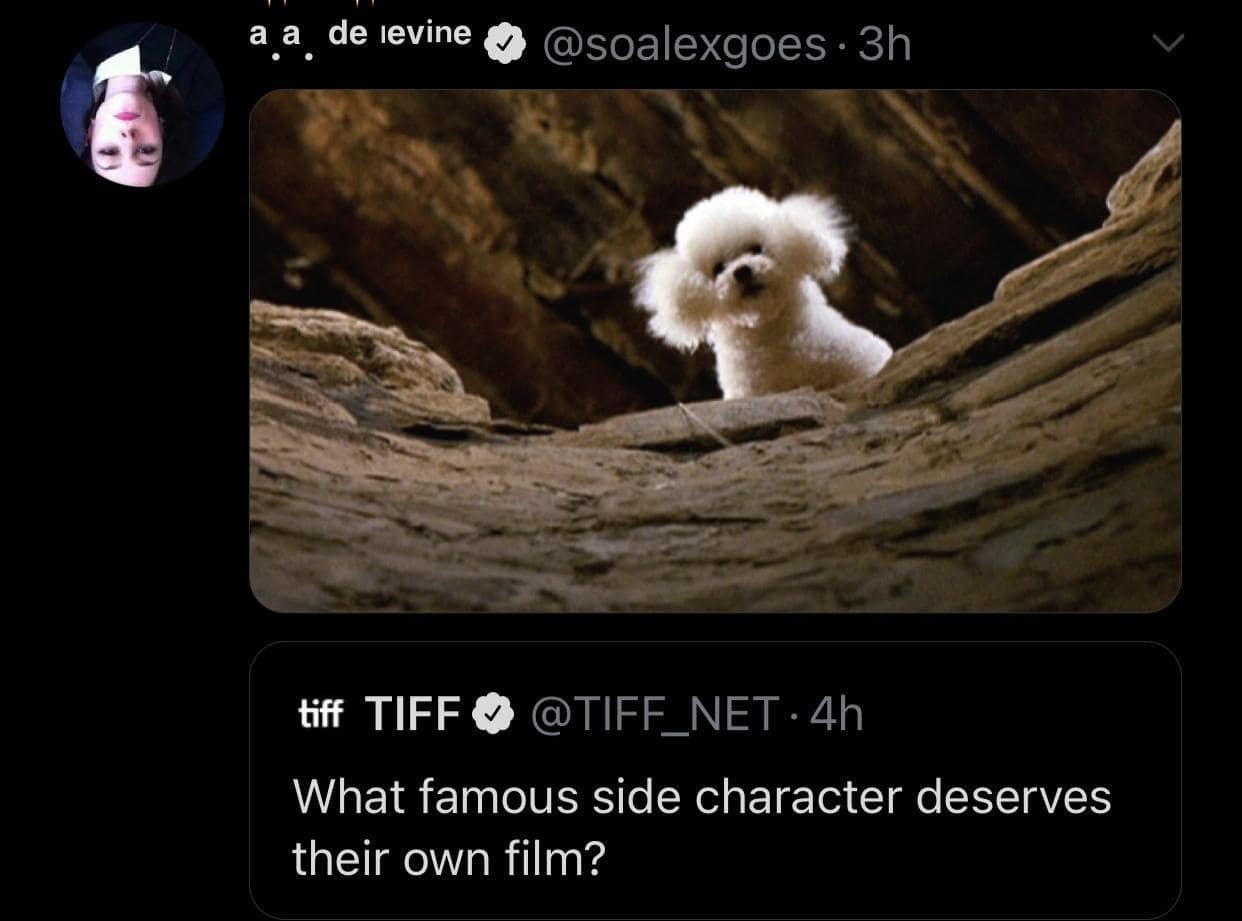Click the fluffy white dog's face in photo
The height and width of the screenshot is (921, 1242).
pos(742,265)
